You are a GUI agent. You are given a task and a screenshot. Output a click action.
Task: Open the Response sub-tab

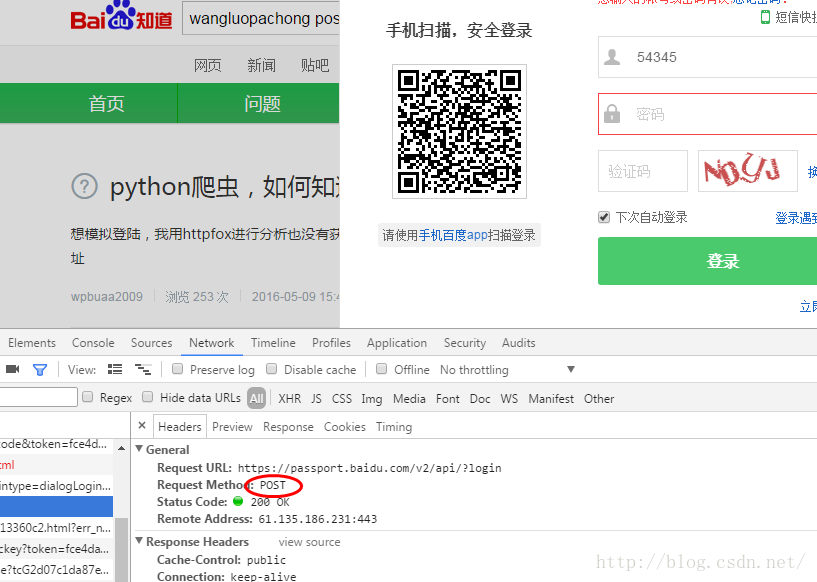[288, 427]
